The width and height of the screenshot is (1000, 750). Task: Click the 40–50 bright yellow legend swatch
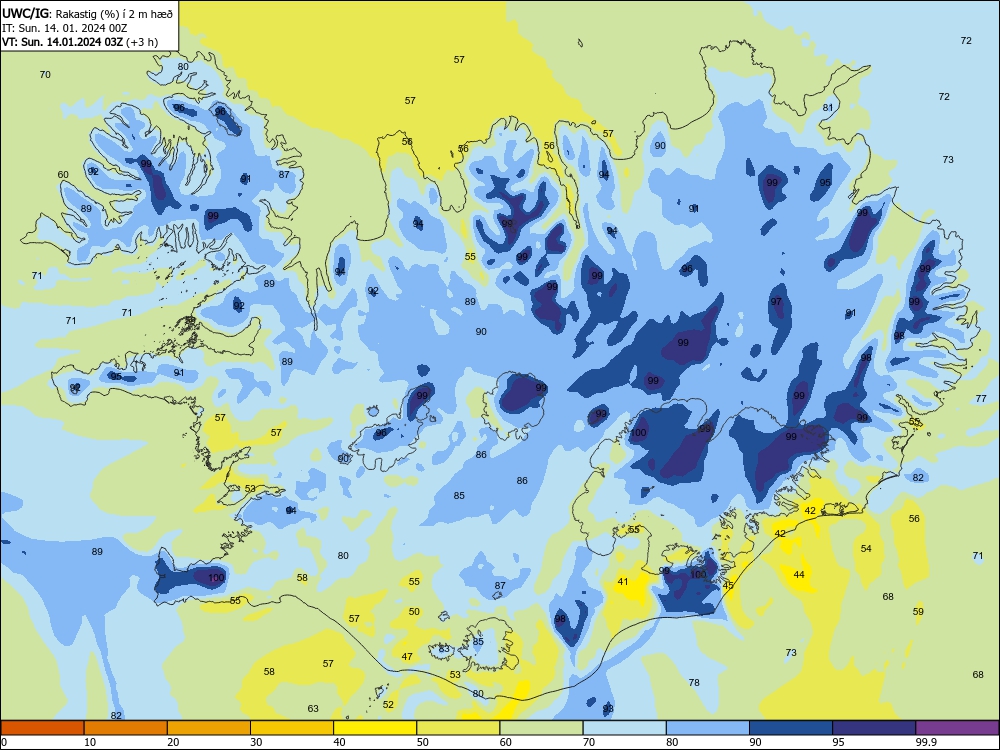click(x=375, y=728)
